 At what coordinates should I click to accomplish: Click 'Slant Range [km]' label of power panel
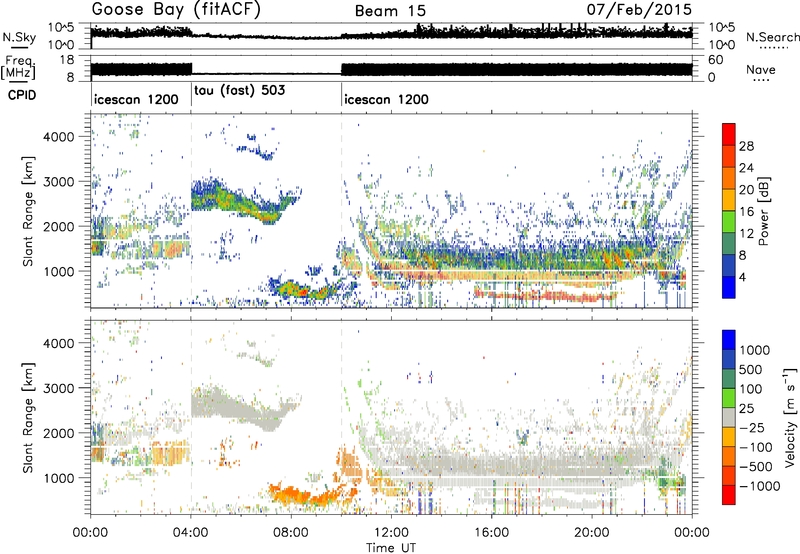(x=28, y=211)
